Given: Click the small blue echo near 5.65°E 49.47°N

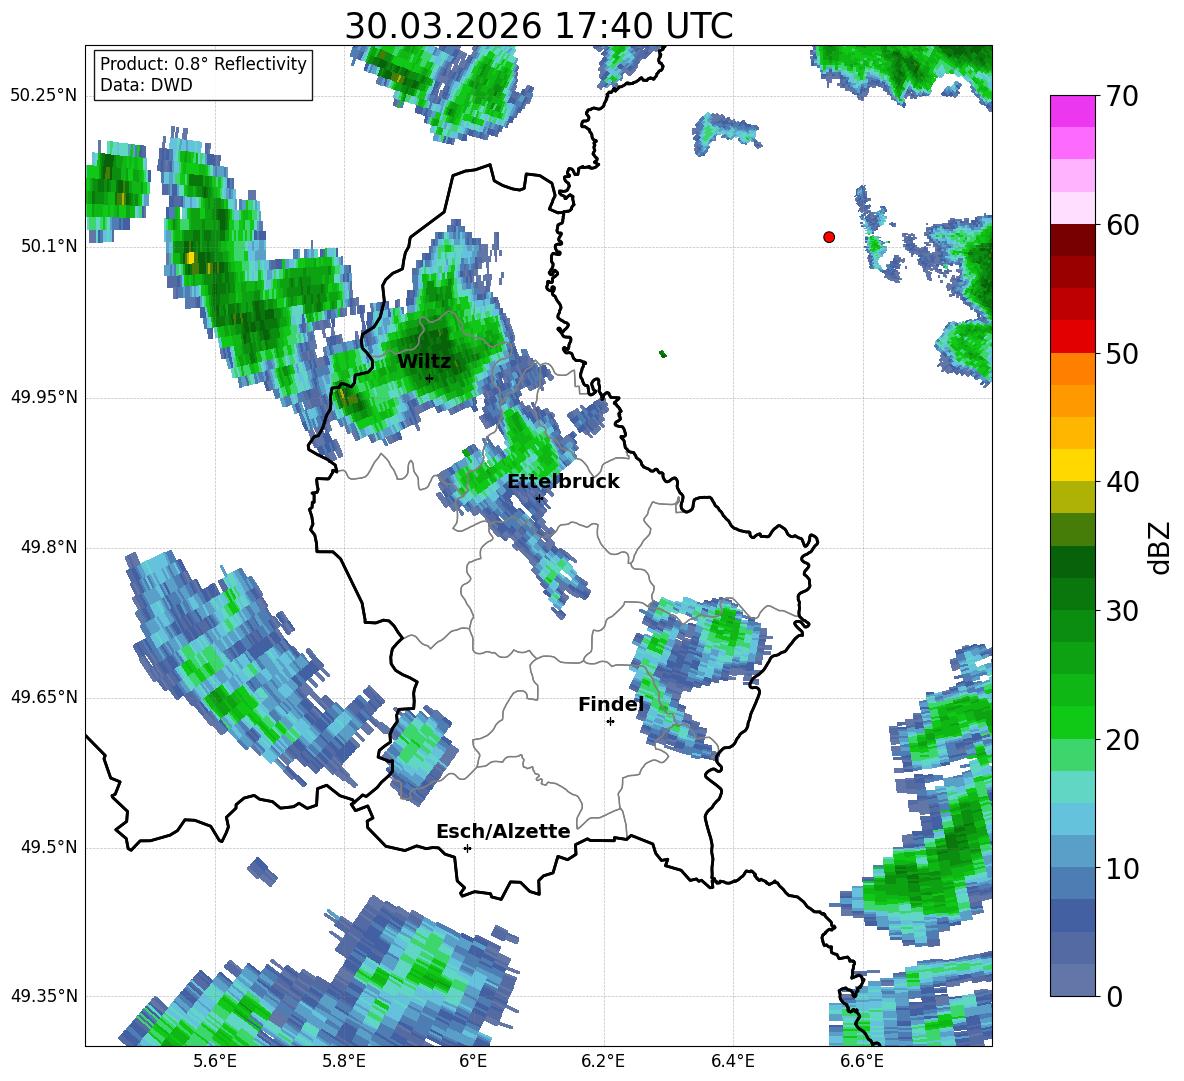Looking at the screenshot, I should coord(262,870).
